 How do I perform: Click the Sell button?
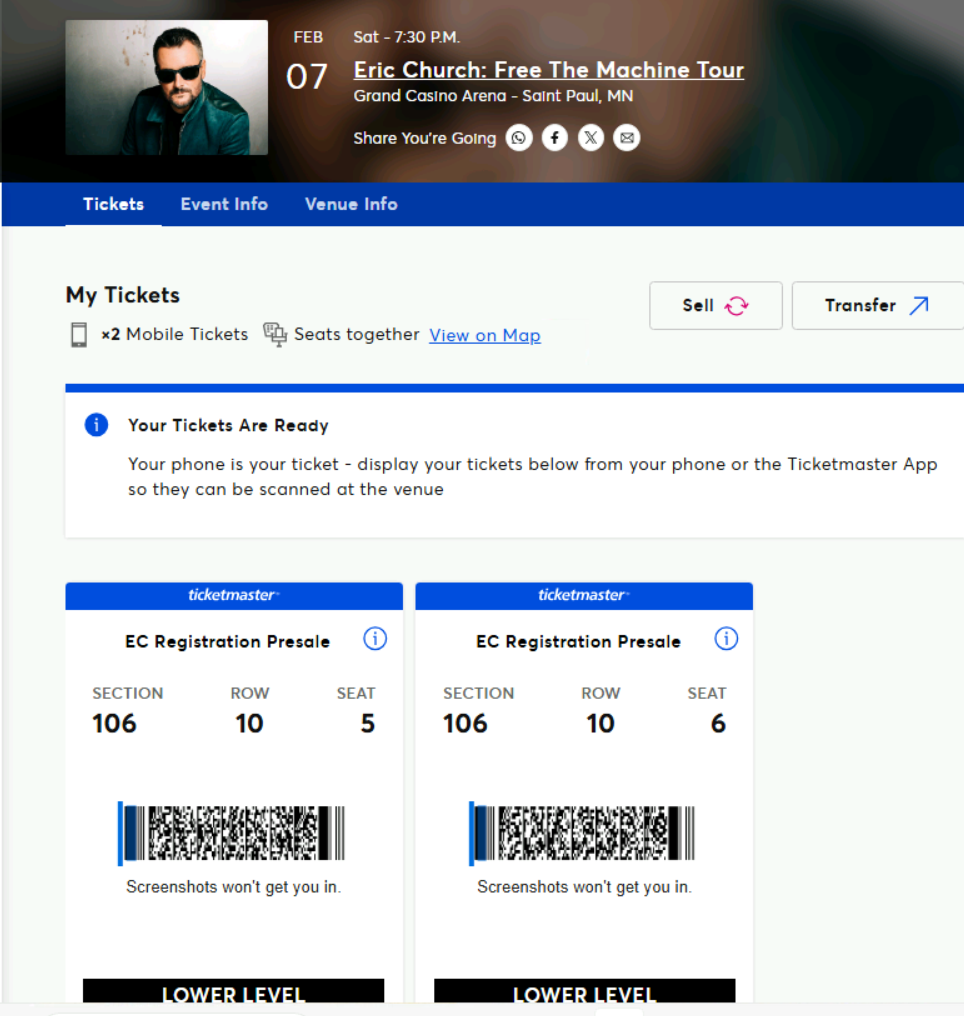tap(716, 305)
